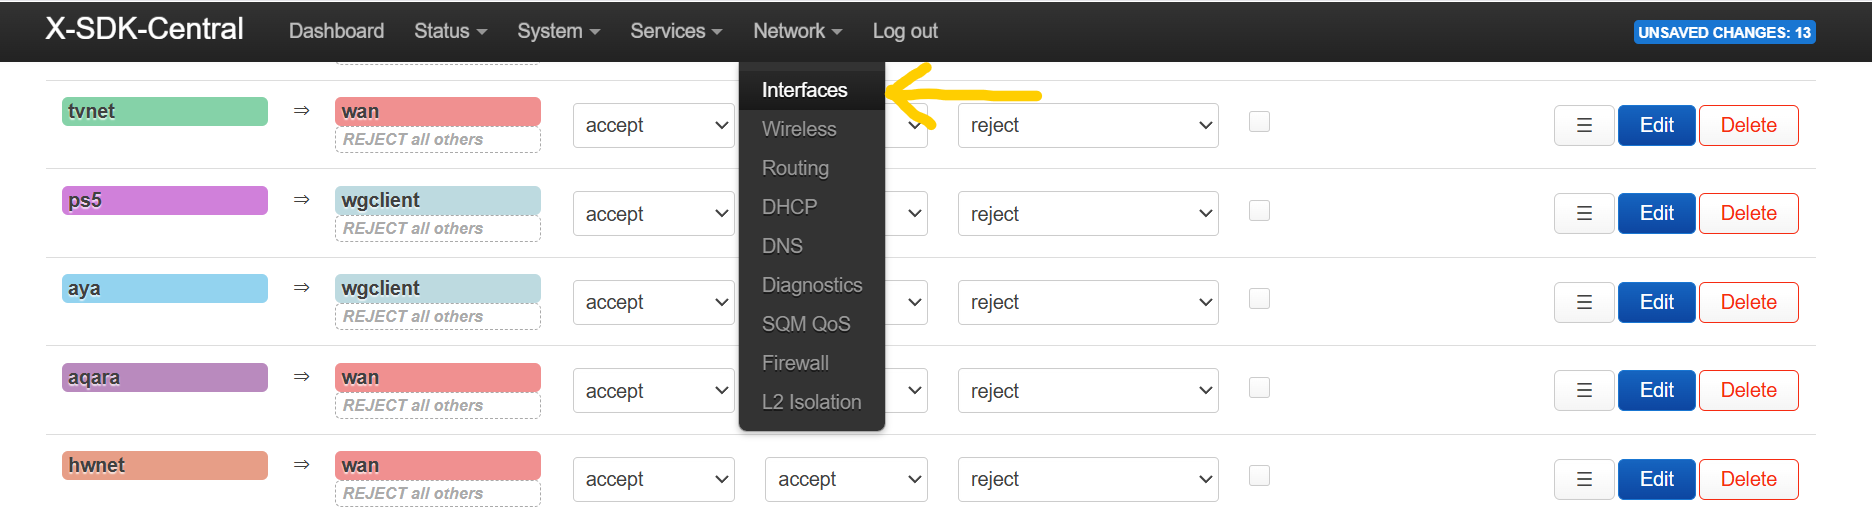Click the pink ps5 zone color badge
The width and height of the screenshot is (1872, 520).
(165, 200)
